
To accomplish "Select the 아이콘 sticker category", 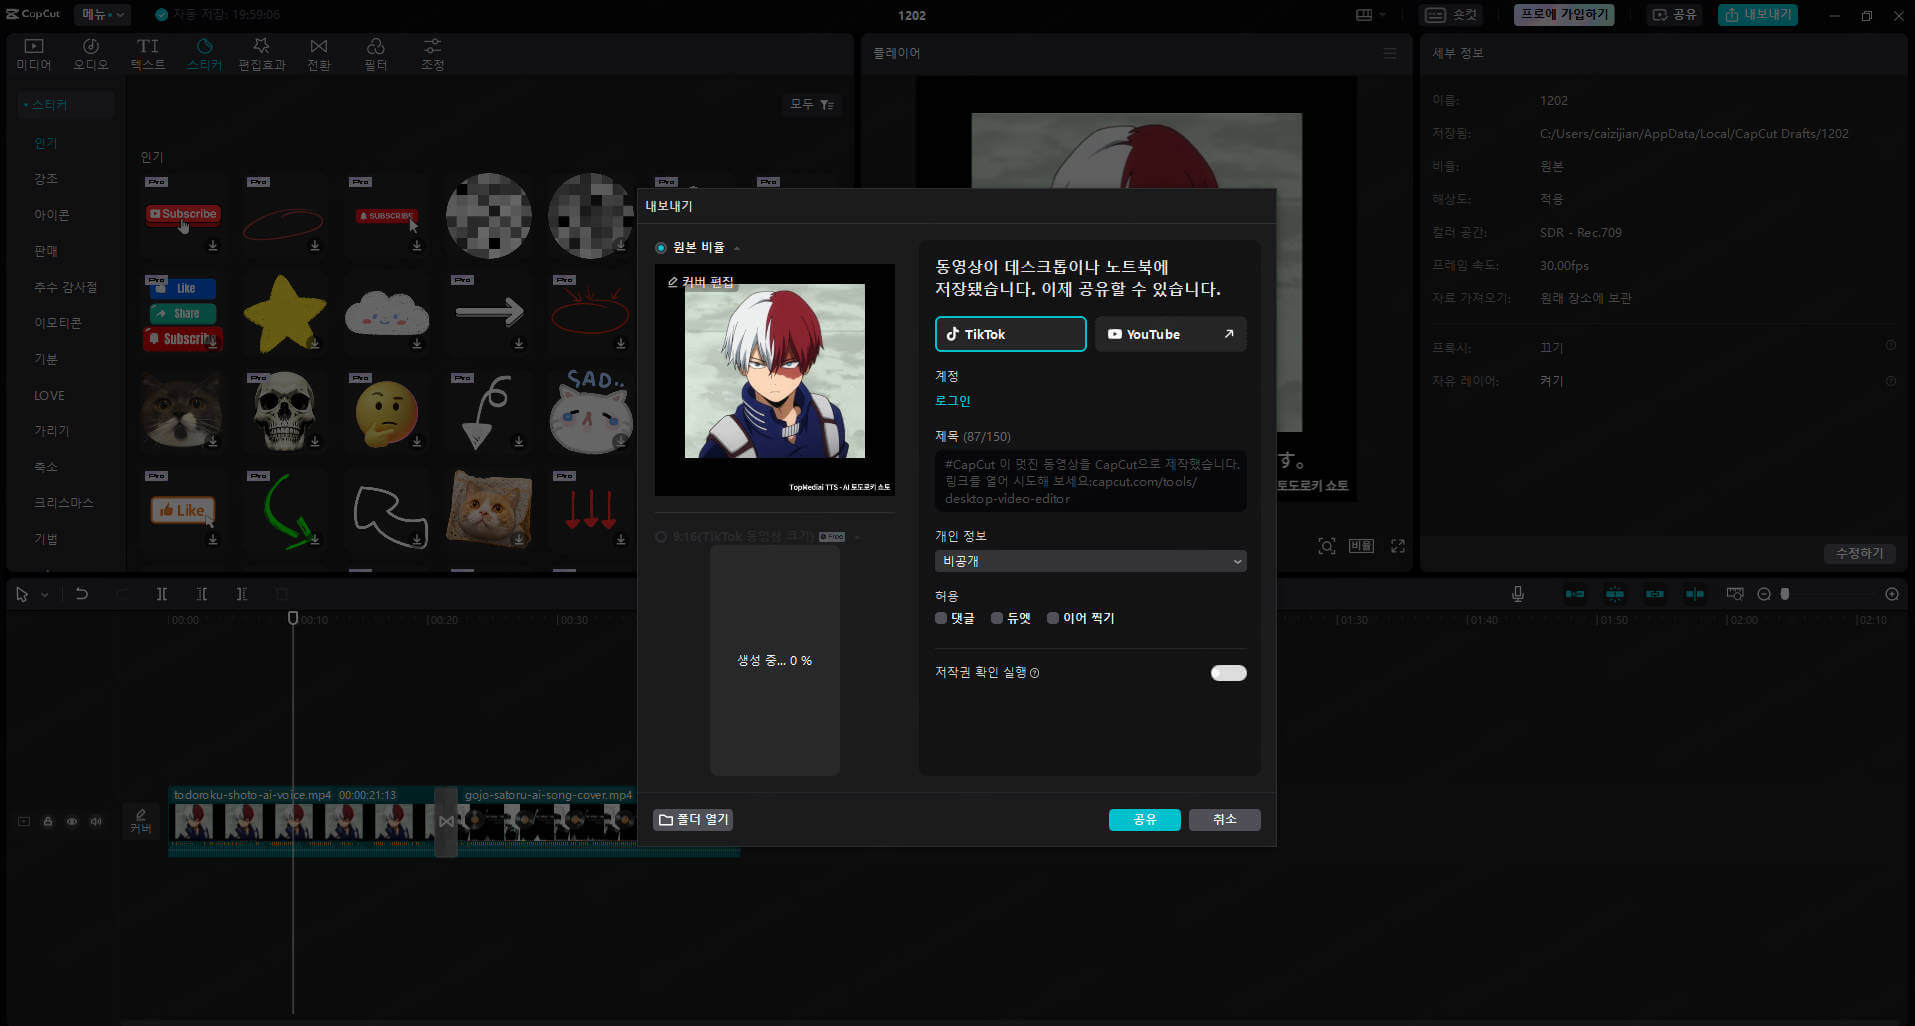I will click(x=52, y=215).
